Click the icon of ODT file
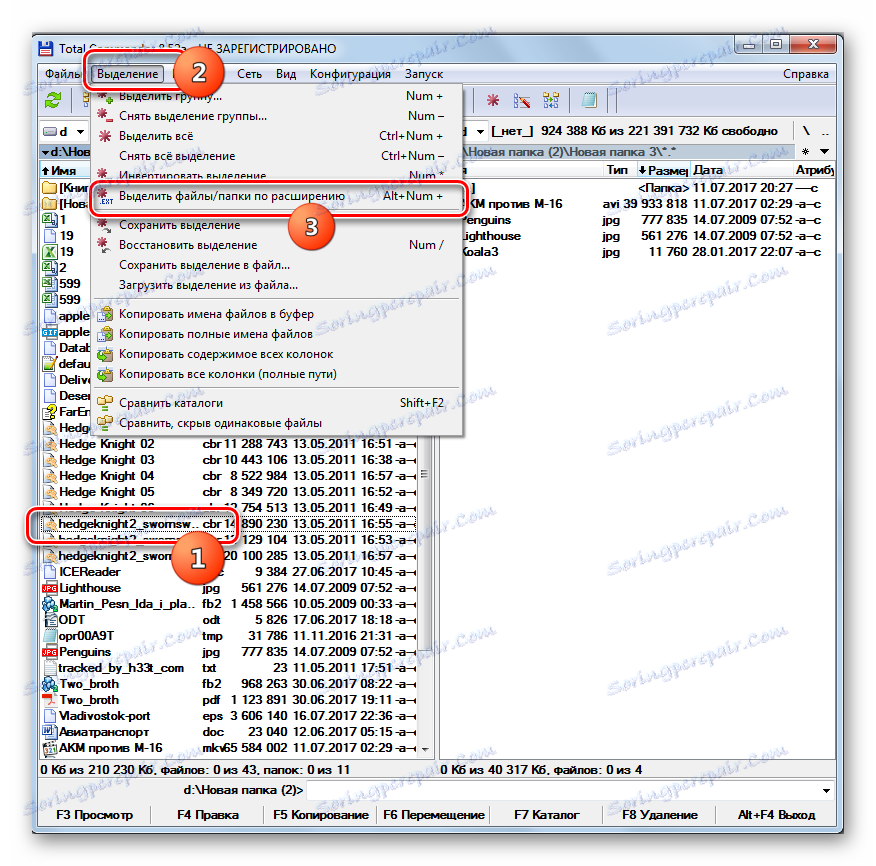 (50, 620)
